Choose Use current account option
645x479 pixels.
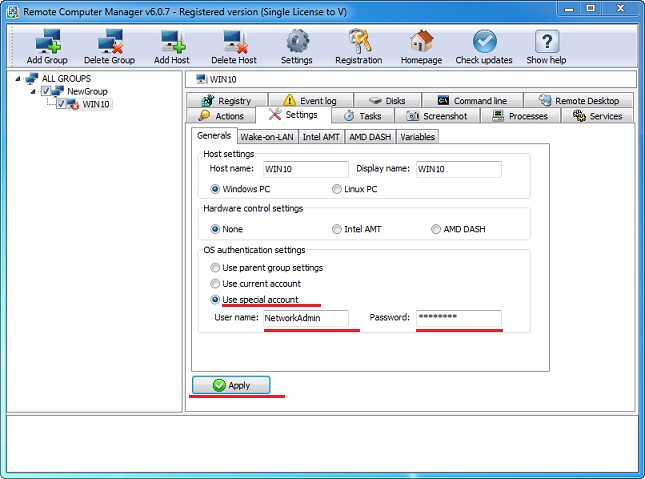(x=215, y=284)
